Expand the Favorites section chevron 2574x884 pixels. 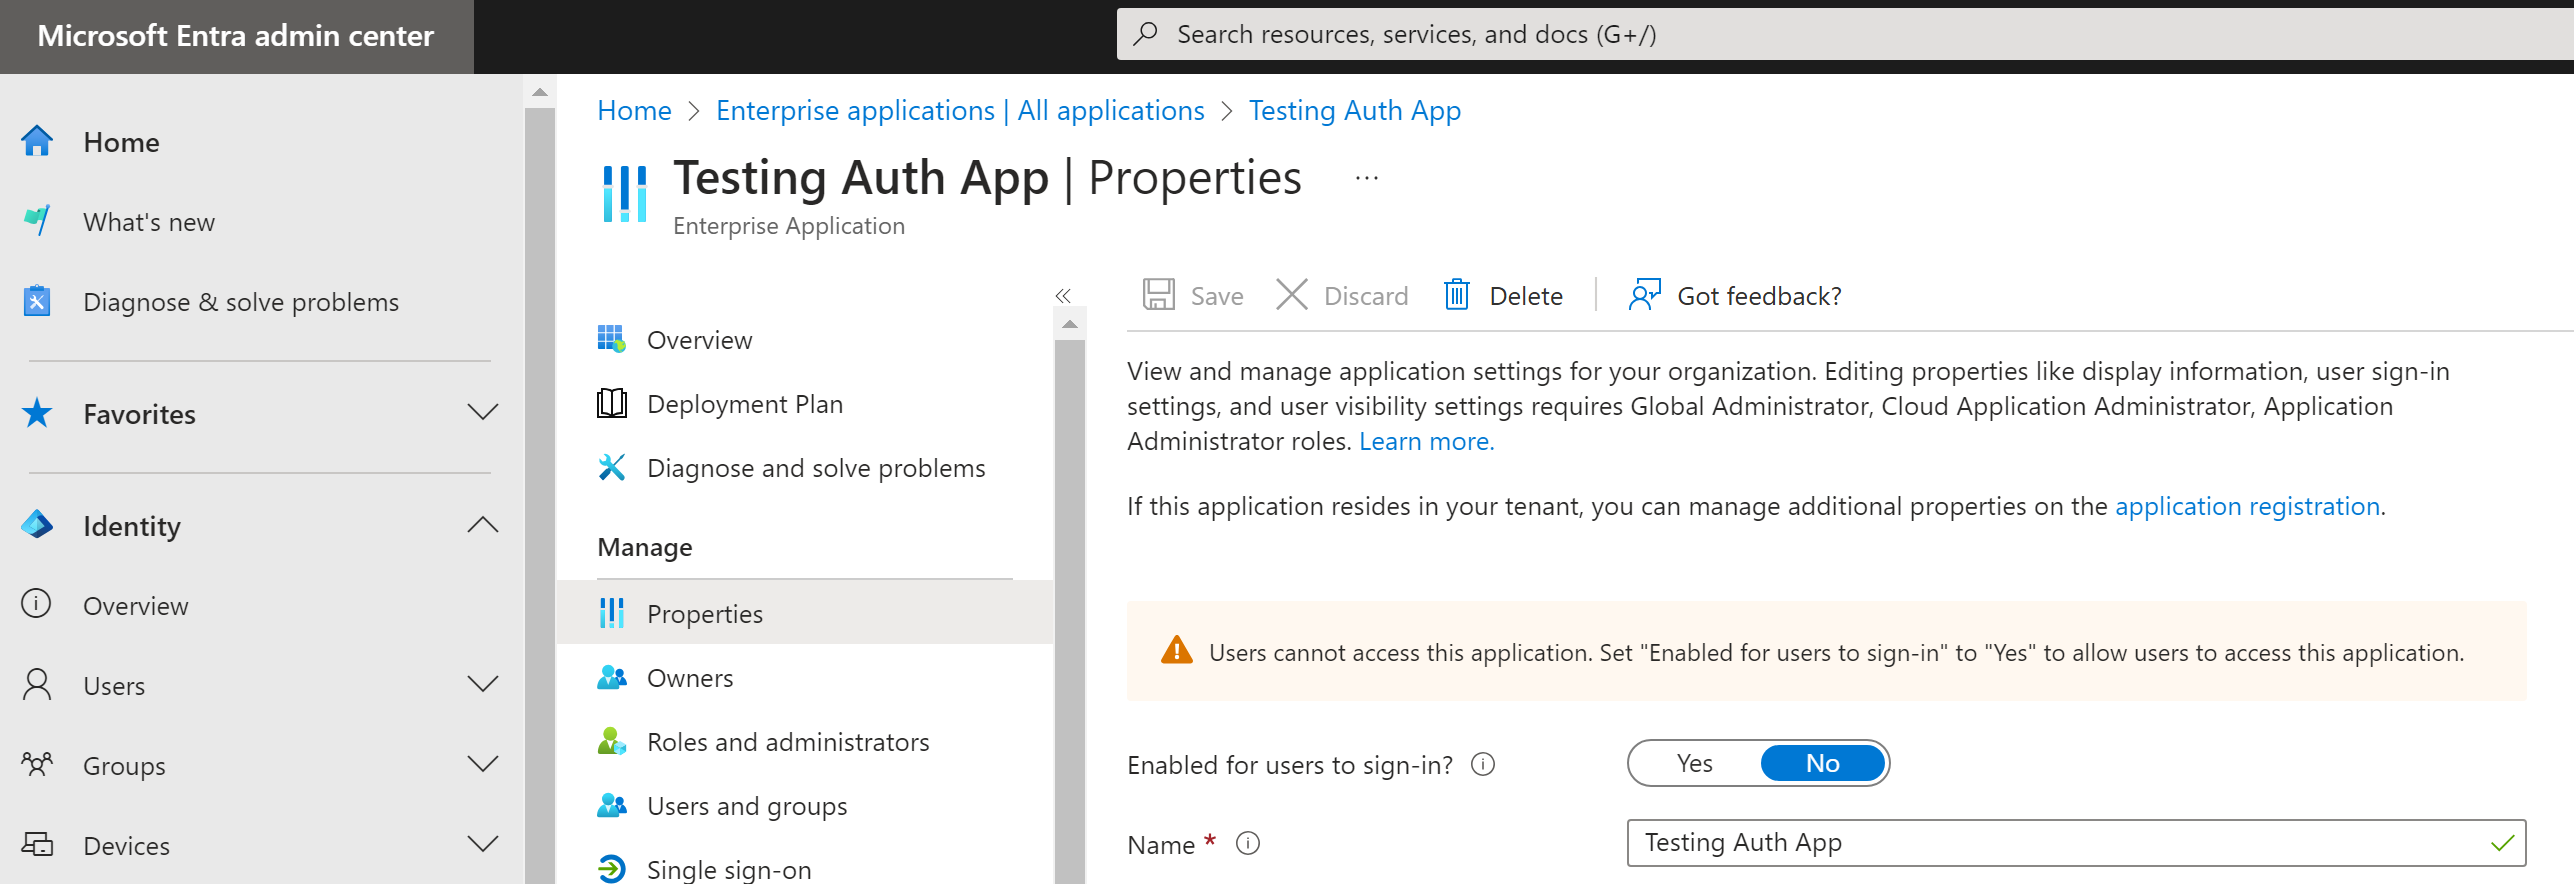click(483, 413)
